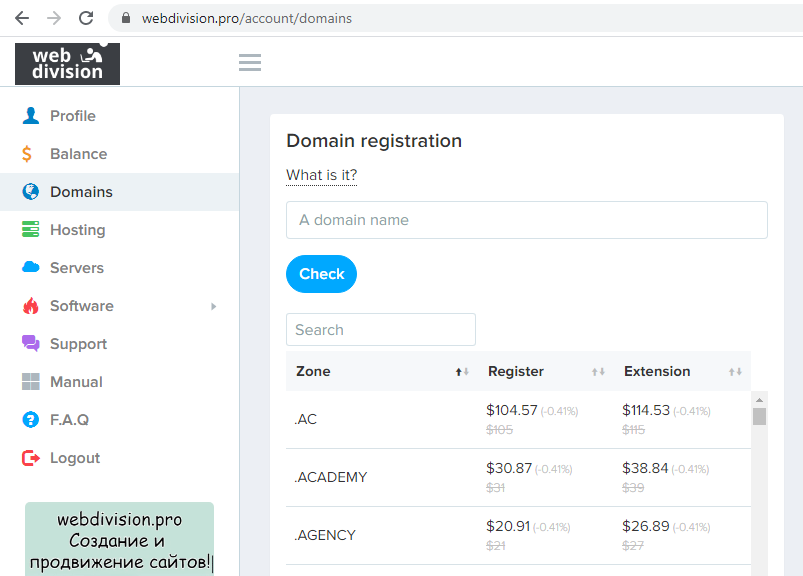This screenshot has height=576, width=803.
Task: Sort table by Register price column
Action: coord(598,372)
